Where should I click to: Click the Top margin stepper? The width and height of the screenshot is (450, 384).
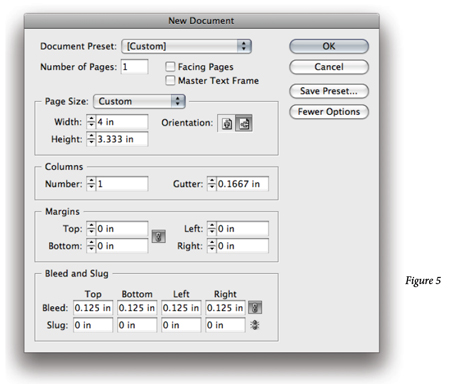point(91,229)
